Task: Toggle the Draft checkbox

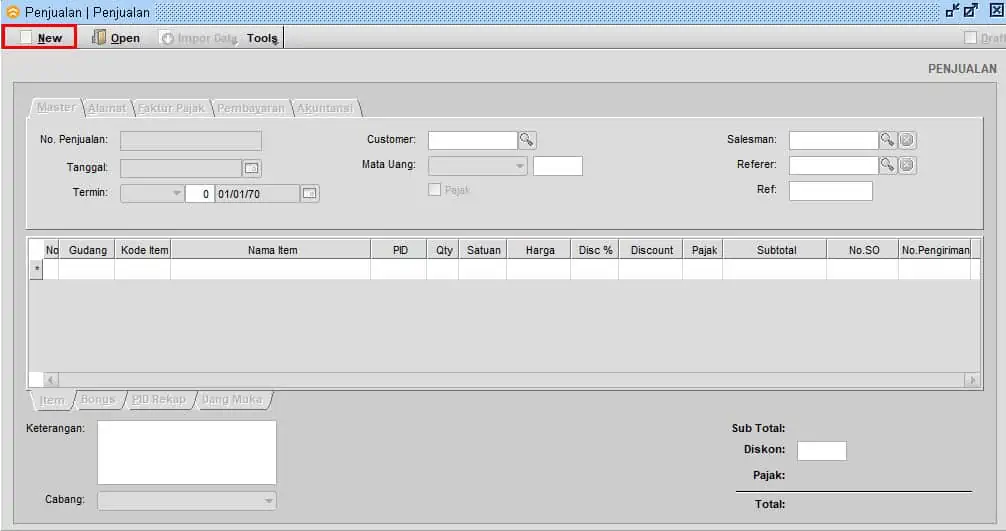Action: [970, 38]
